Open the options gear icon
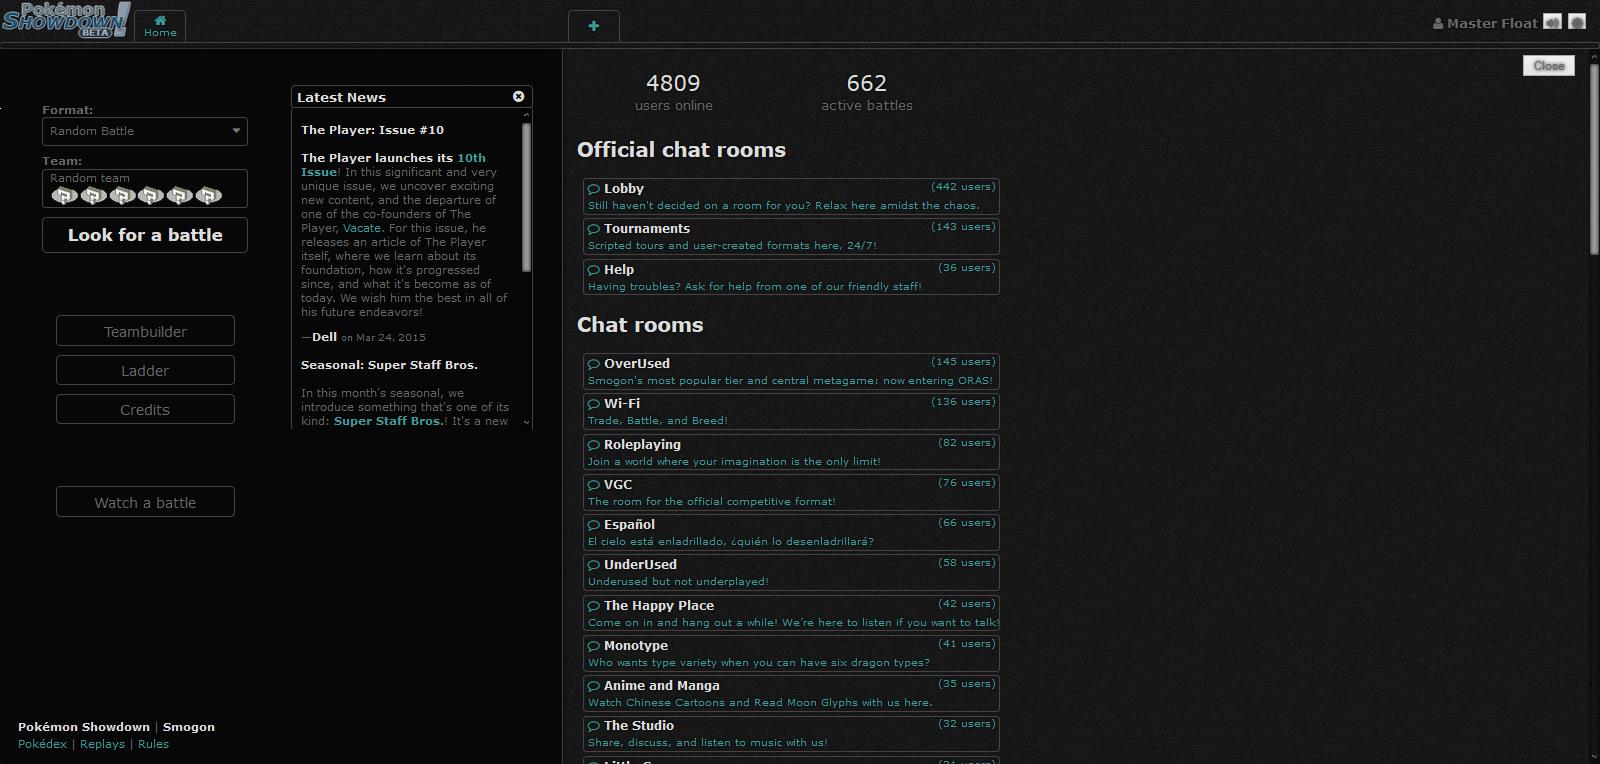Image resolution: width=1600 pixels, height=764 pixels. [1577, 22]
